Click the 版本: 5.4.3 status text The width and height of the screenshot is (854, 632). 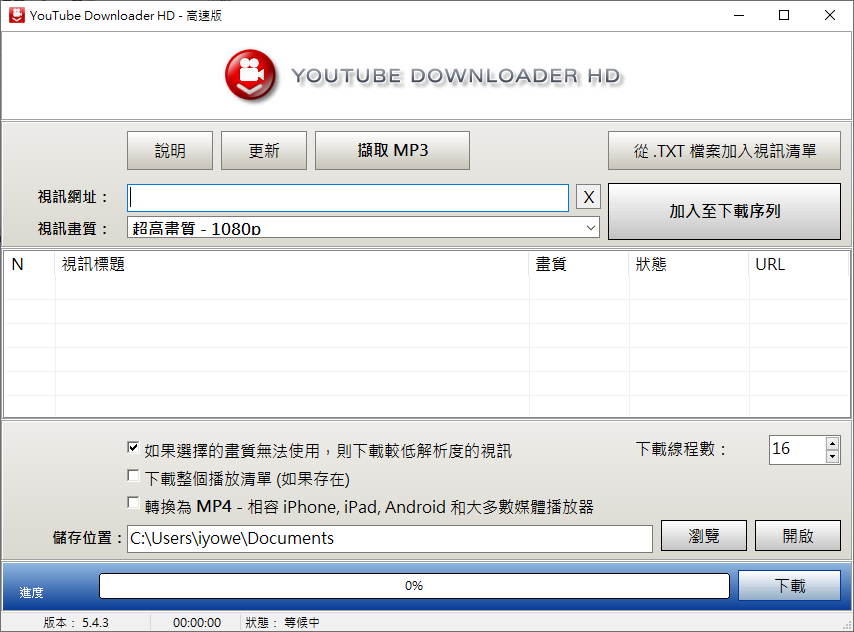click(x=76, y=622)
